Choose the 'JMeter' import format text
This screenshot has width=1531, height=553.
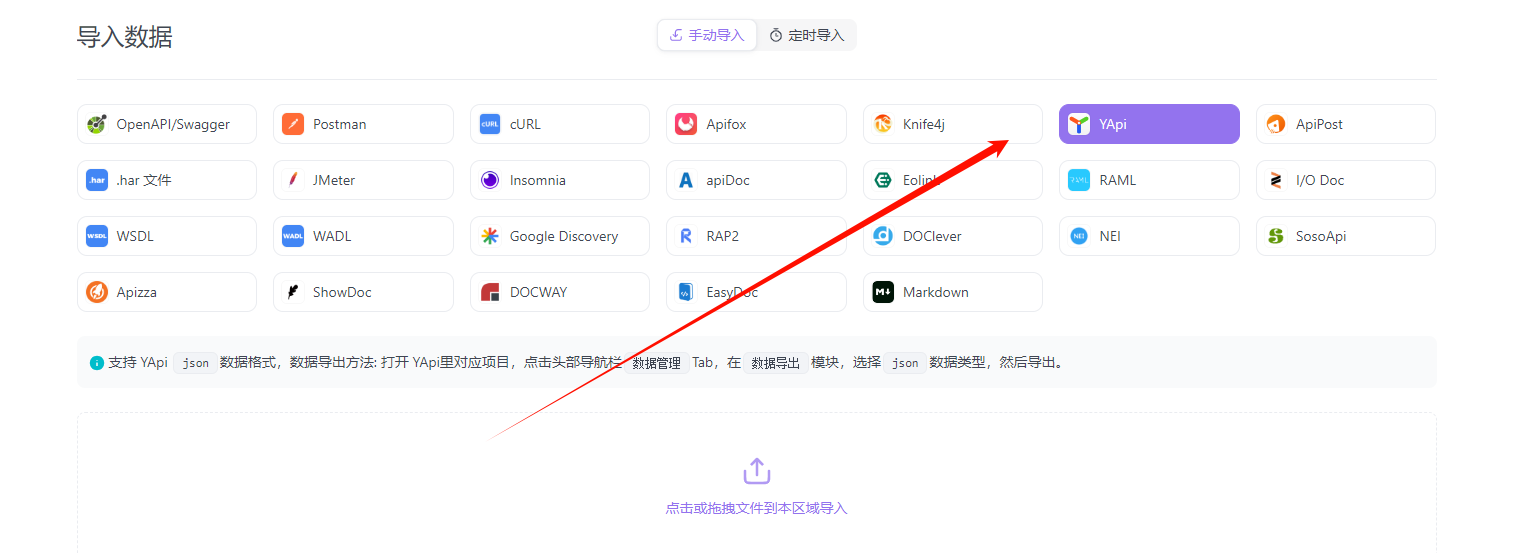pos(334,180)
